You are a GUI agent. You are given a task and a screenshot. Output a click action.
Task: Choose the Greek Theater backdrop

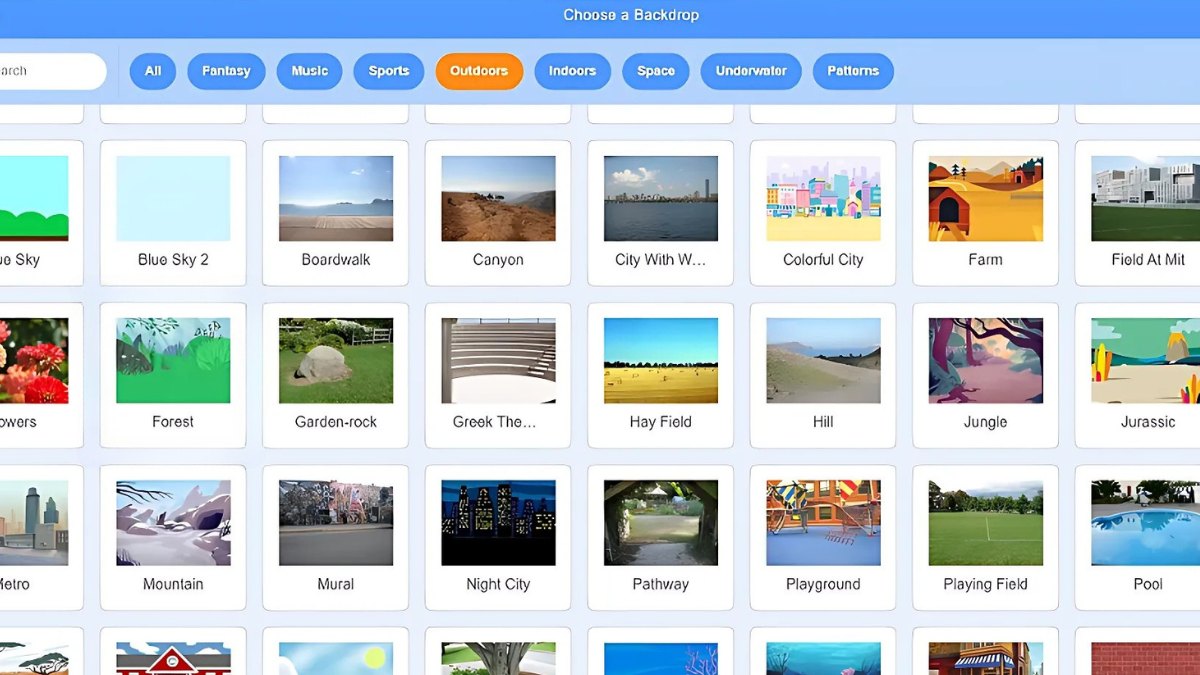click(498, 375)
